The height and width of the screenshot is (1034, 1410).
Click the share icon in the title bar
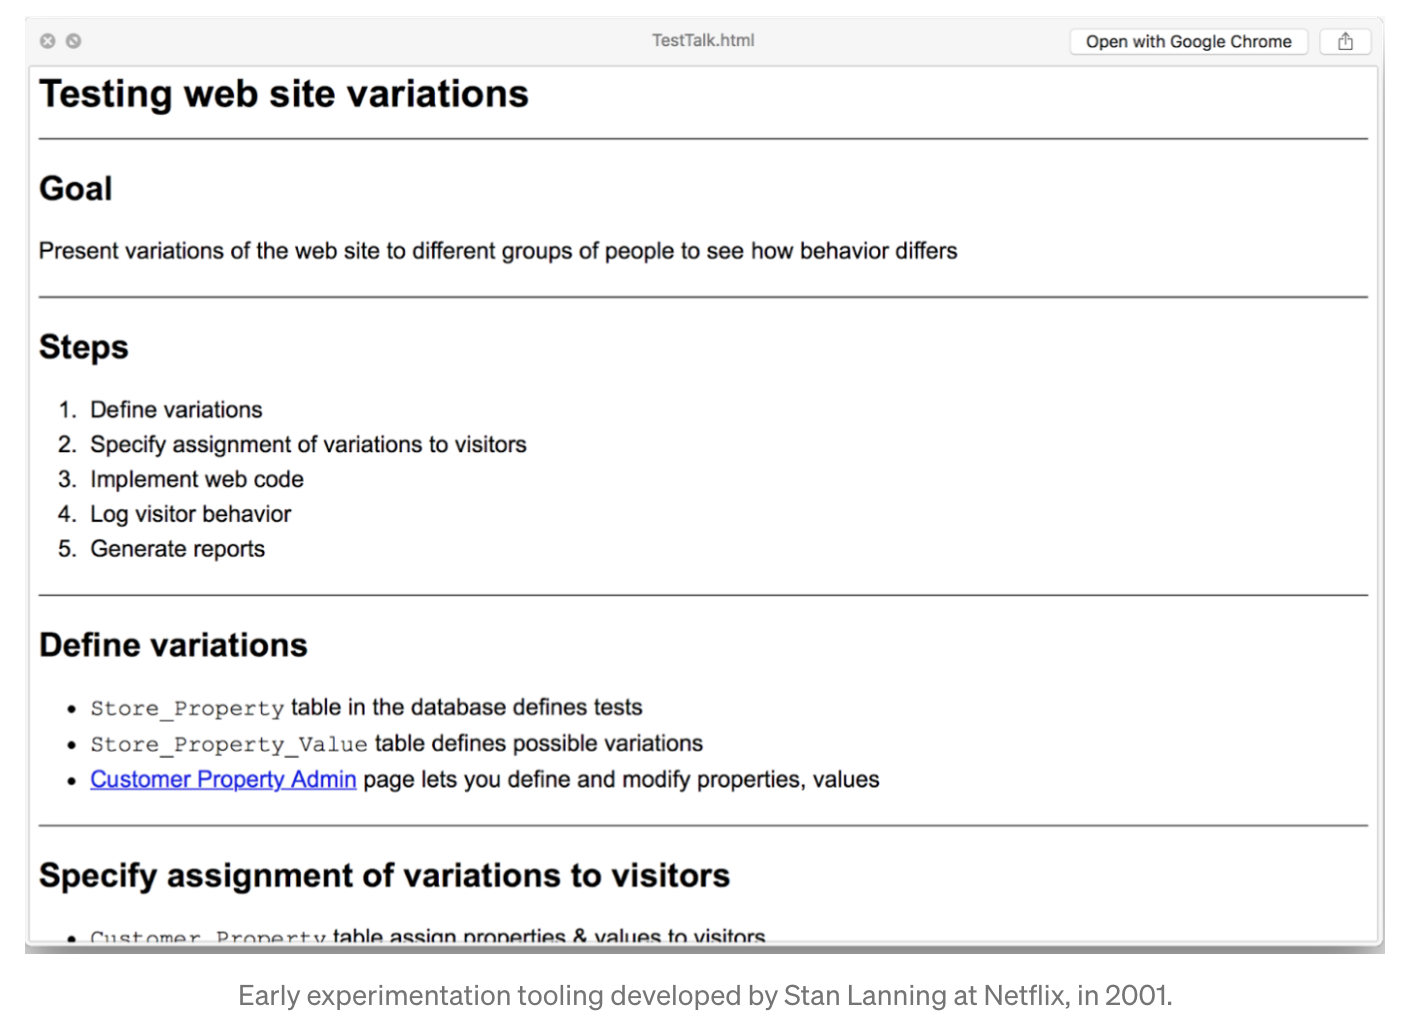(1345, 41)
